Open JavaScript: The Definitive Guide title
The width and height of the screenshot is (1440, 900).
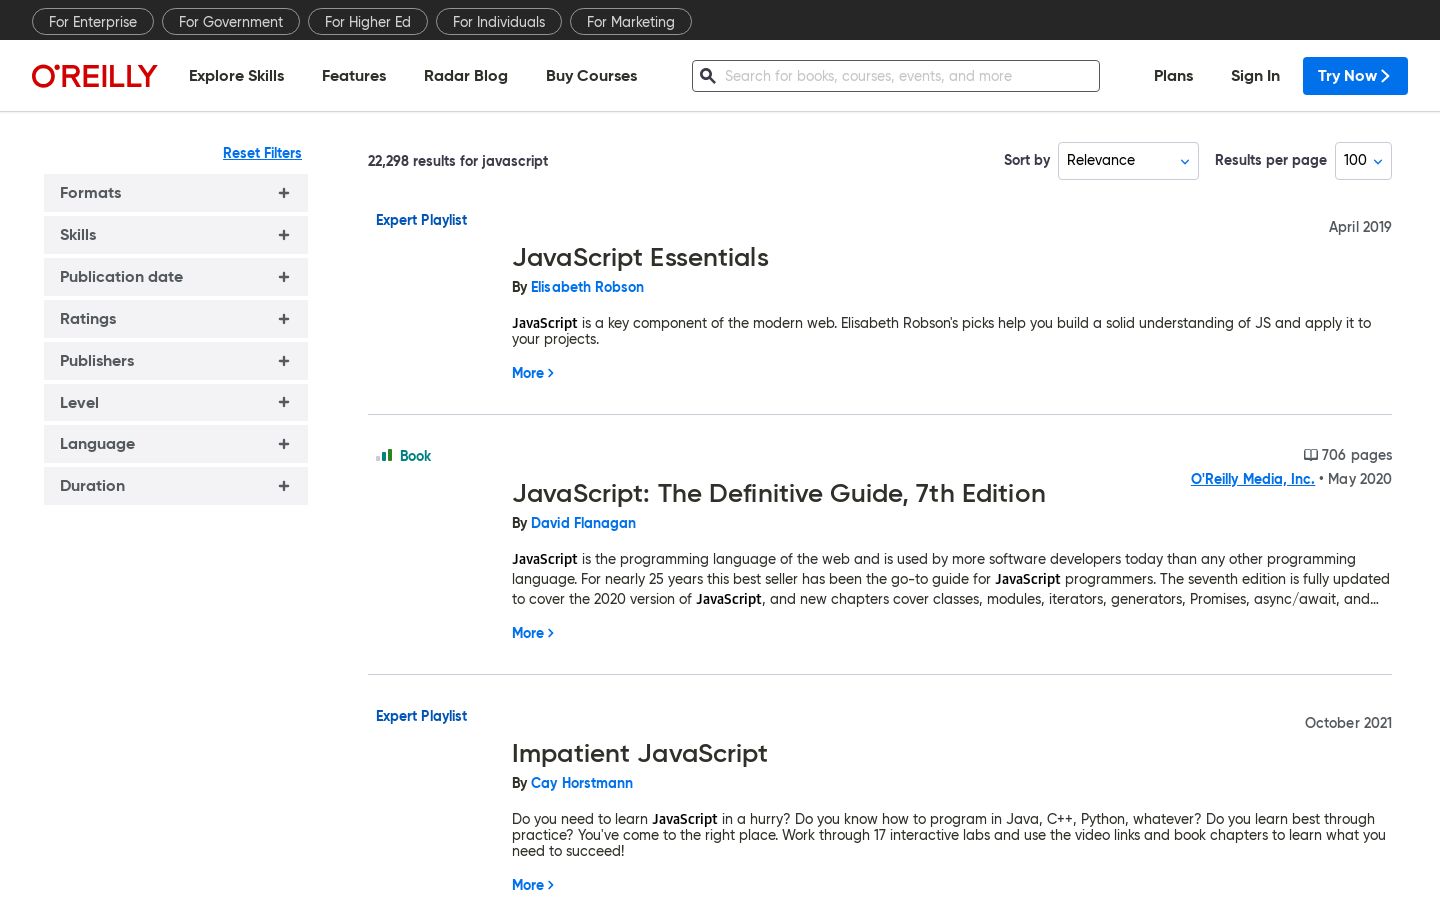pyautogui.click(x=779, y=493)
